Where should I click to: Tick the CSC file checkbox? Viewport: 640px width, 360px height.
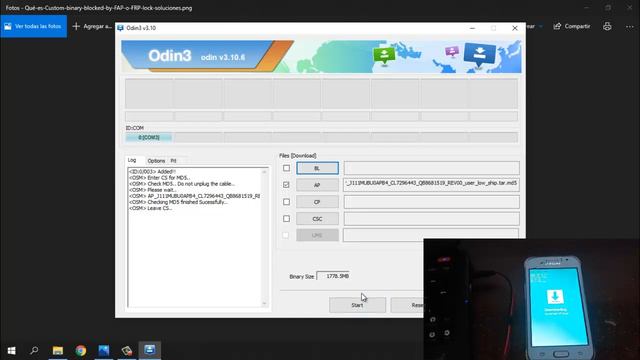(287, 219)
